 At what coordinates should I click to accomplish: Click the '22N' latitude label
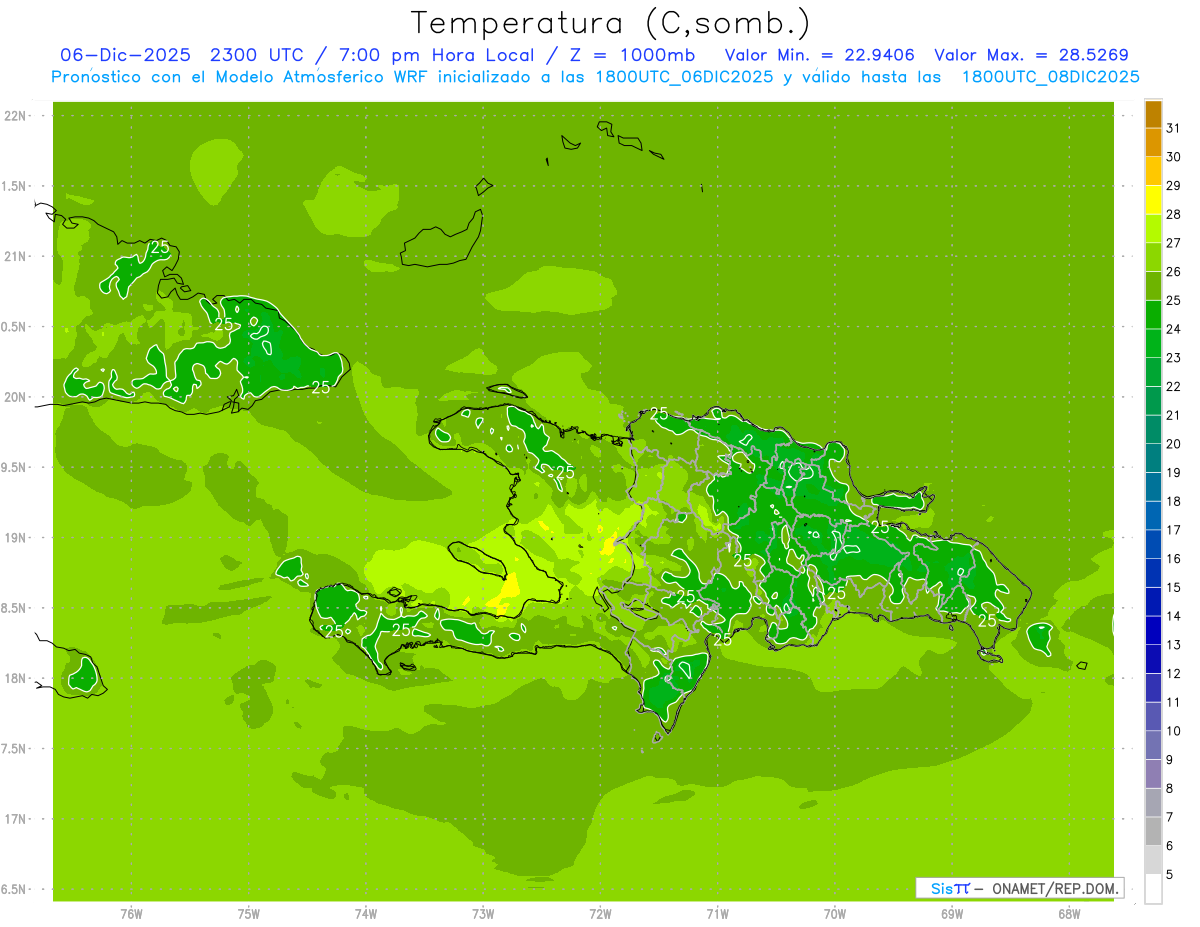(x=15, y=115)
